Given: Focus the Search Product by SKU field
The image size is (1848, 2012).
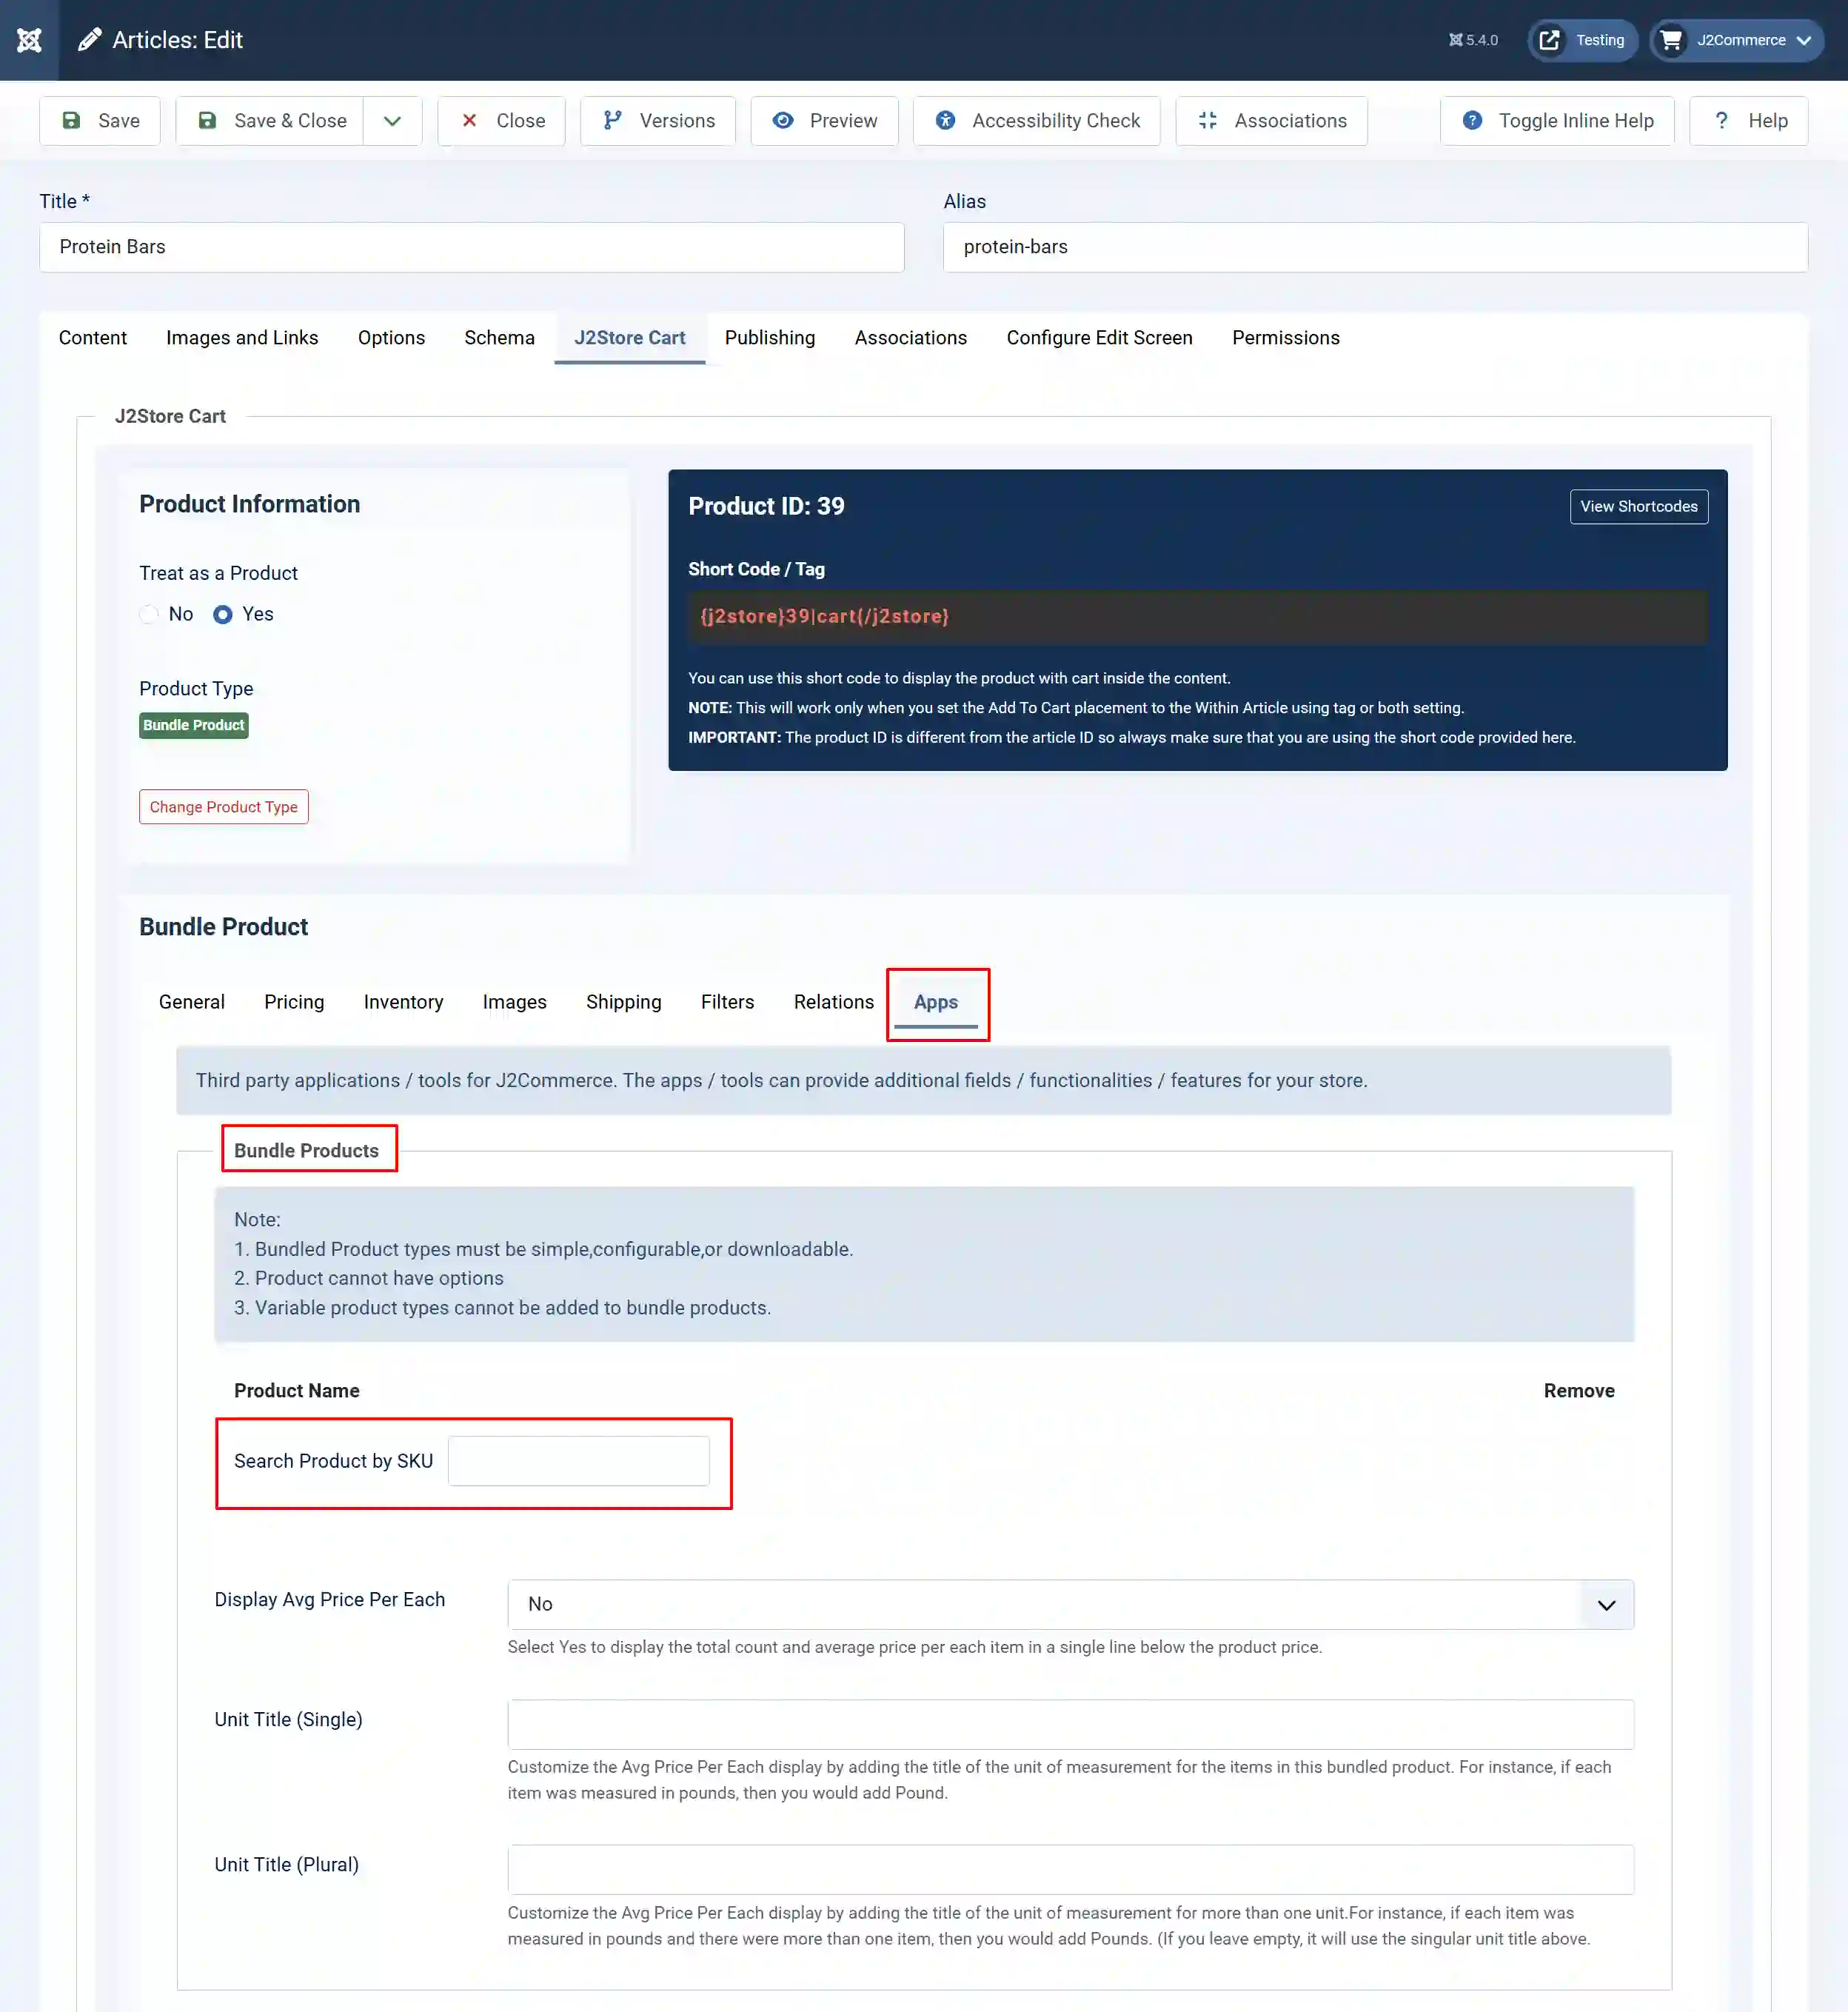Looking at the screenshot, I should [x=579, y=1461].
